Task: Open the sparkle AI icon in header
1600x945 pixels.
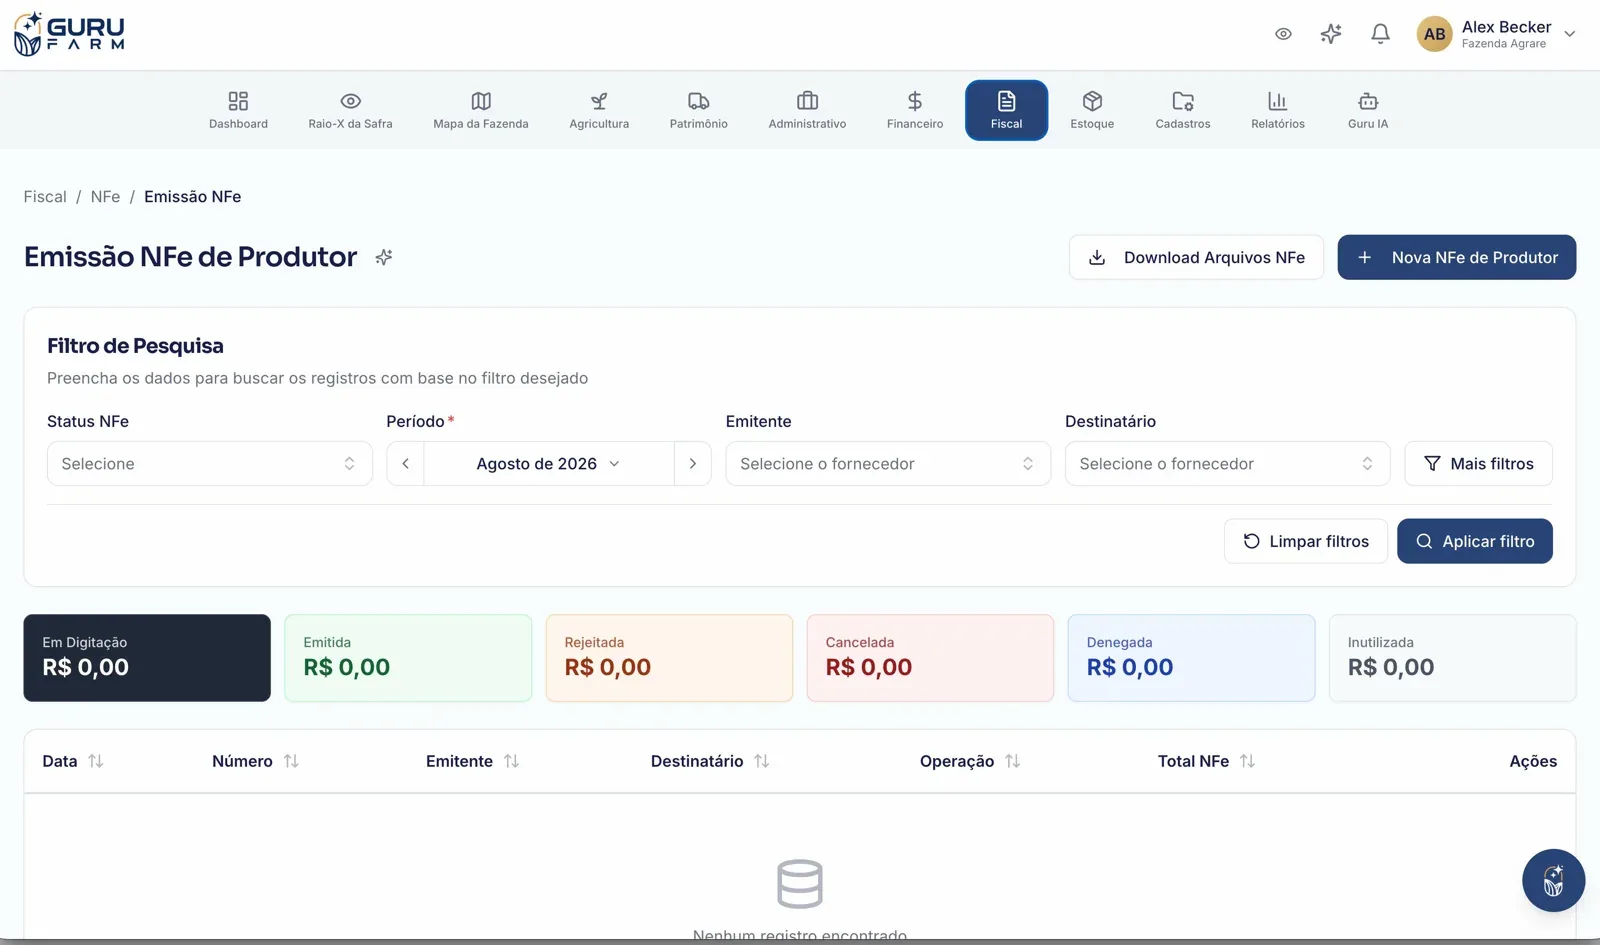Action: coord(1331,34)
